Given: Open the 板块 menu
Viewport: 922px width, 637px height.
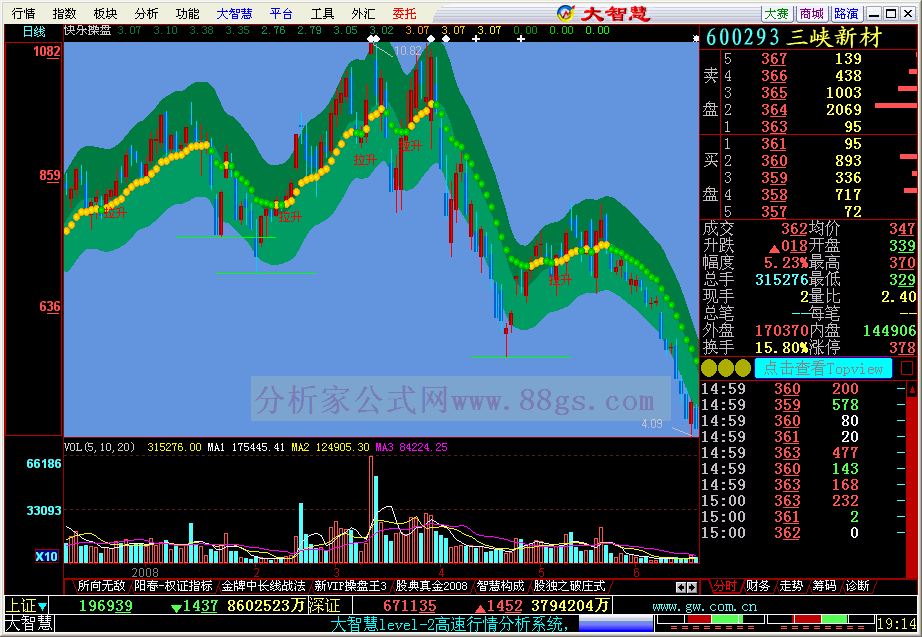Looking at the screenshot, I should point(105,13).
